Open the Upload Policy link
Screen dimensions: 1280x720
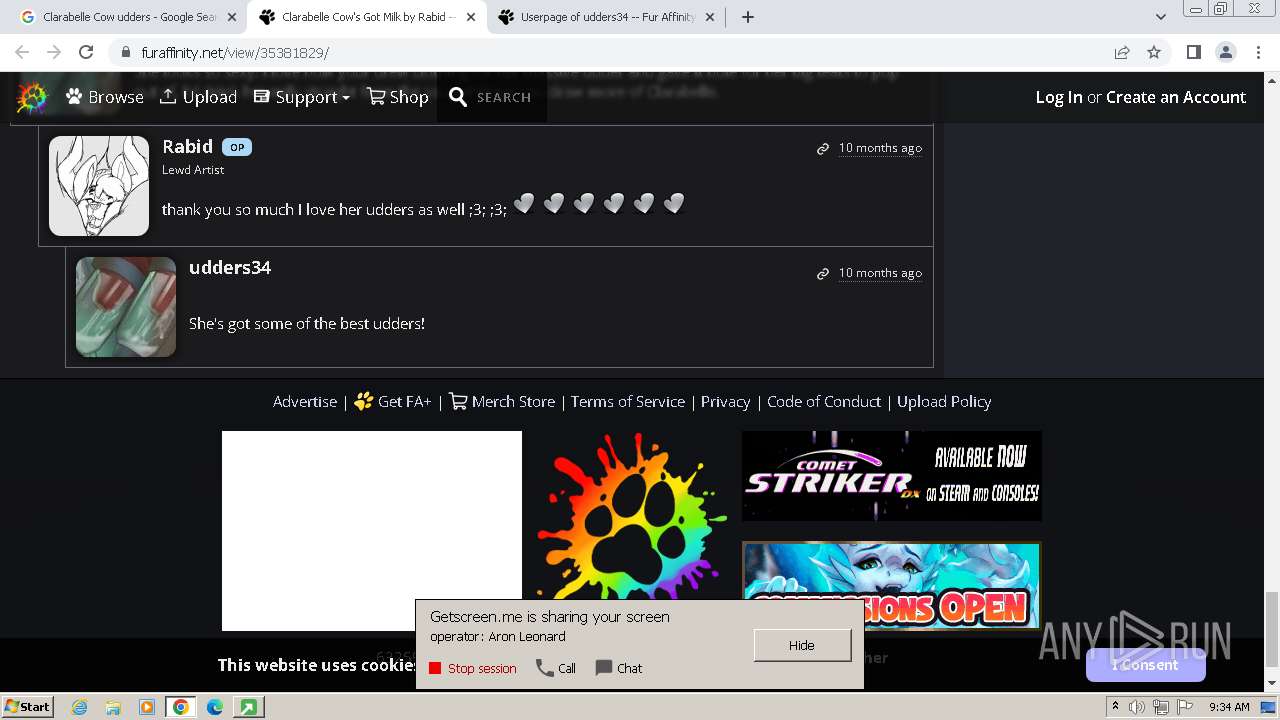(944, 401)
